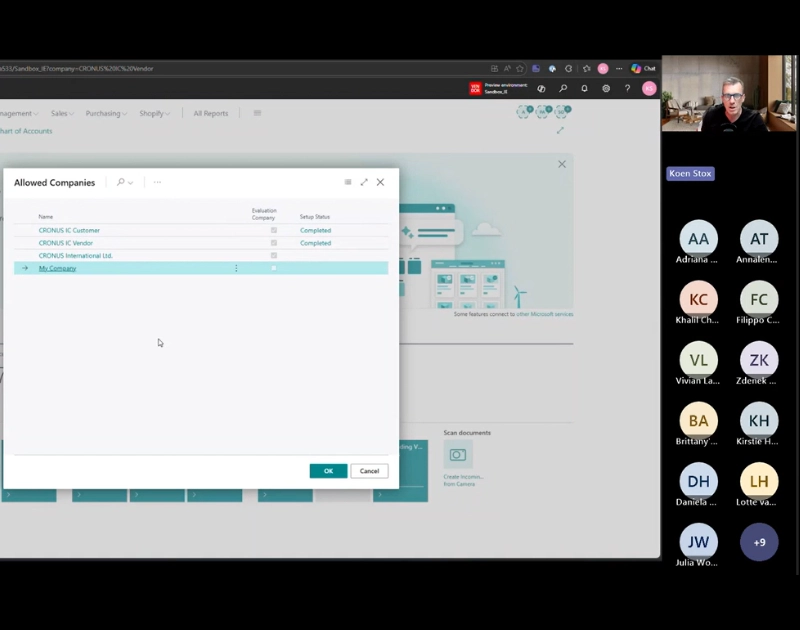Click the SO teaching tip bubble
This screenshot has height=630, width=800.
(x=562, y=112)
